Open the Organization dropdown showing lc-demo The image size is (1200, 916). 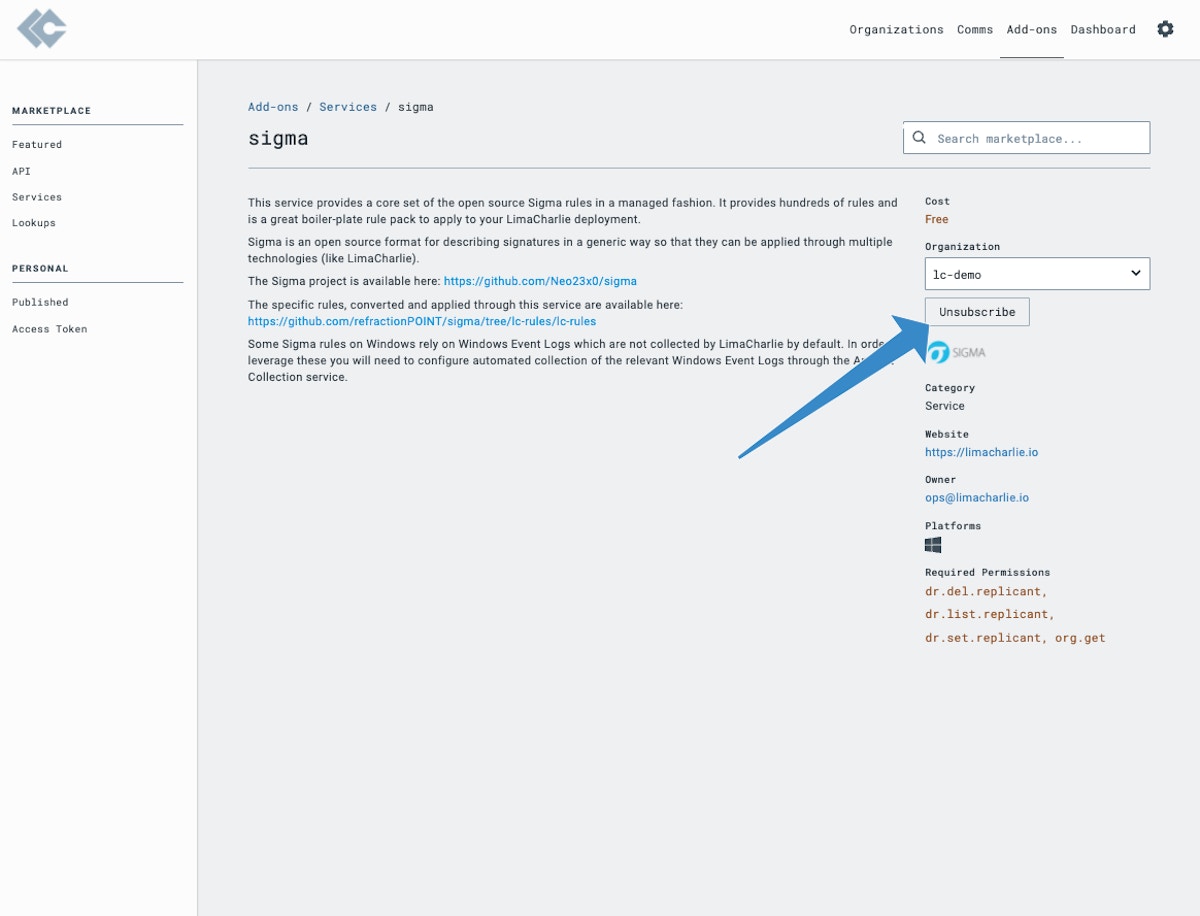tap(1037, 274)
